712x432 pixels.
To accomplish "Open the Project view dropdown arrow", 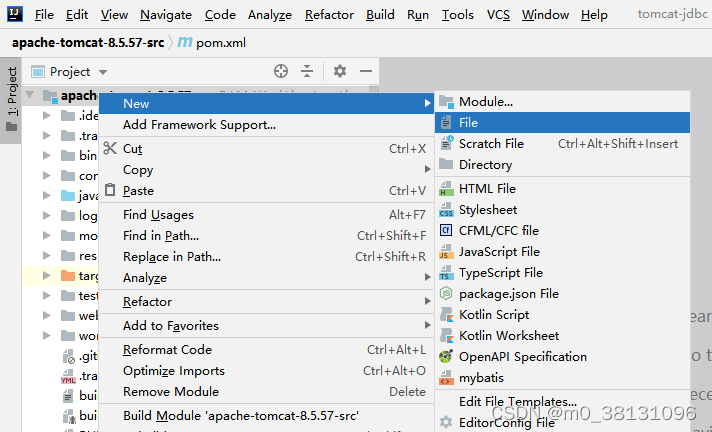I will click(103, 72).
